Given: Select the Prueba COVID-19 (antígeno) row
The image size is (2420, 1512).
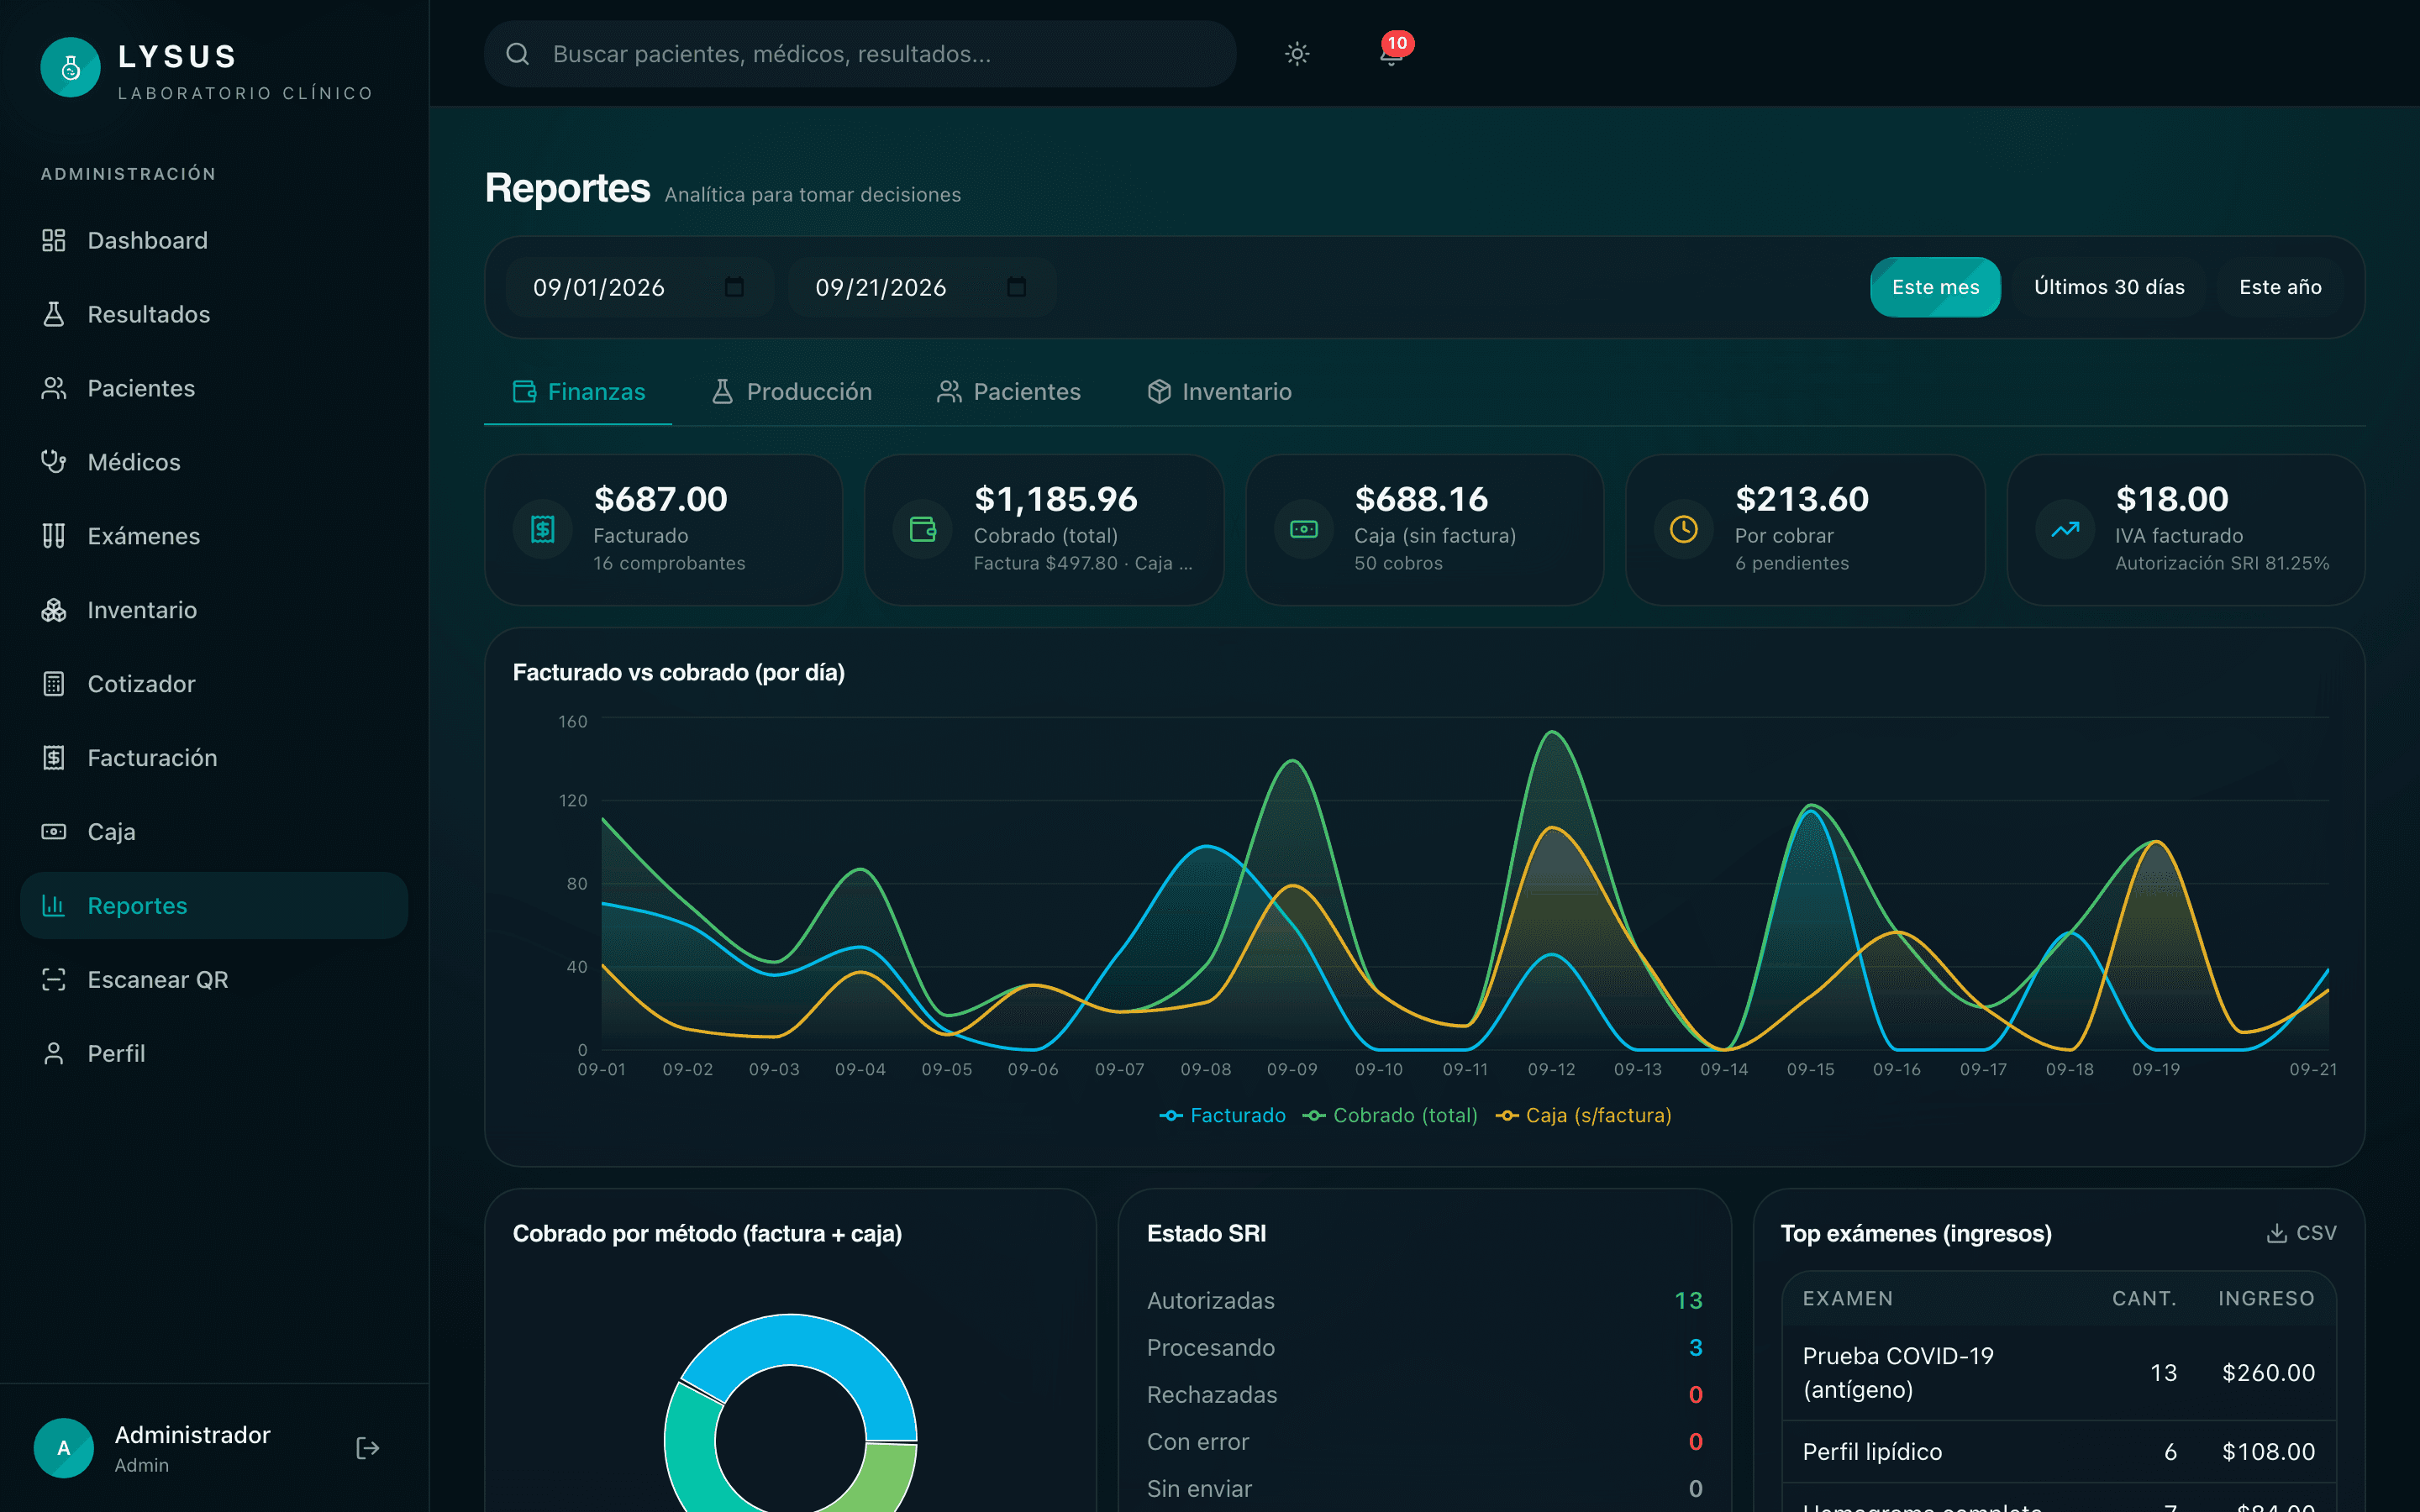Looking at the screenshot, I should (x=2059, y=1373).
